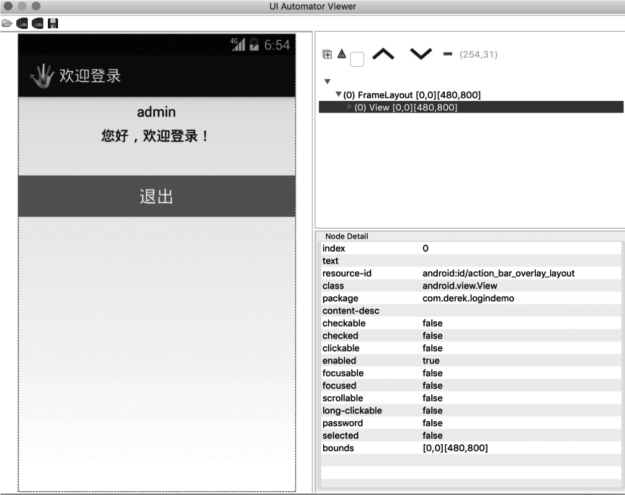
Task: Click the checkable row in Node Detail
Action: coord(471,323)
